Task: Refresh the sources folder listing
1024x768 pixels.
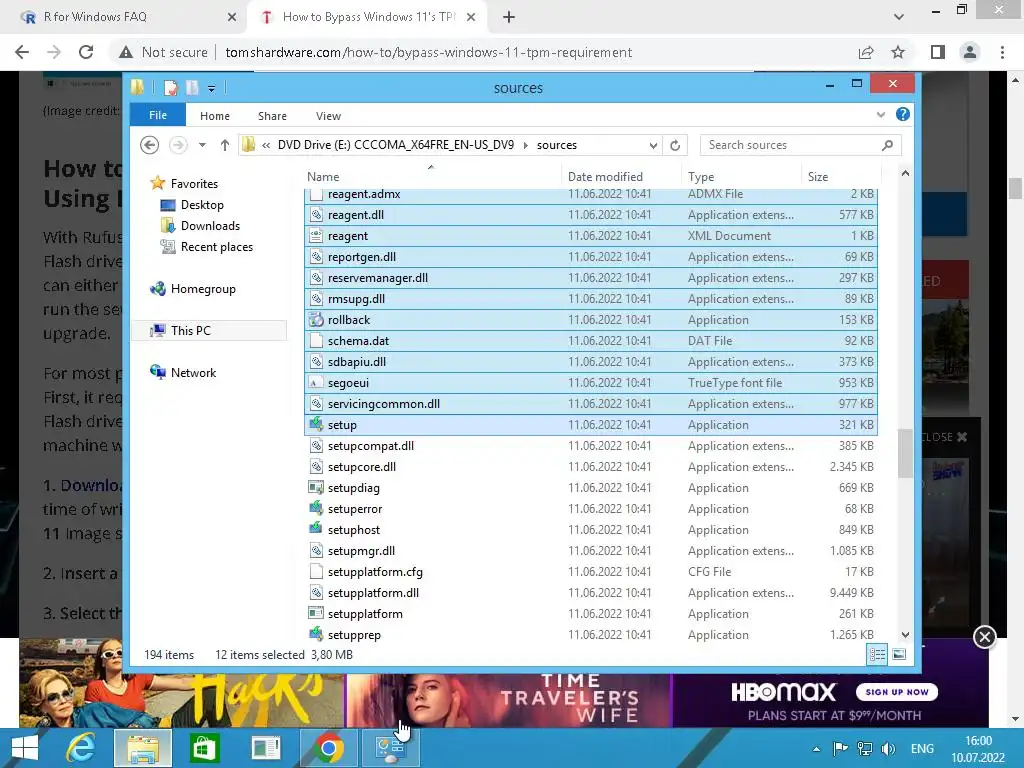Action: click(675, 145)
